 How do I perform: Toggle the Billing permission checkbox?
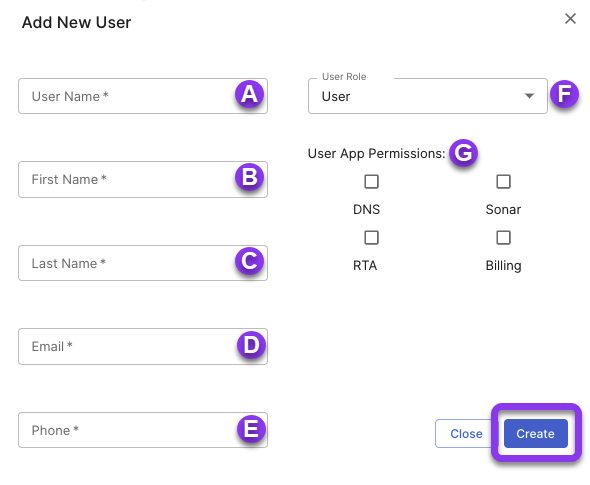[503, 238]
